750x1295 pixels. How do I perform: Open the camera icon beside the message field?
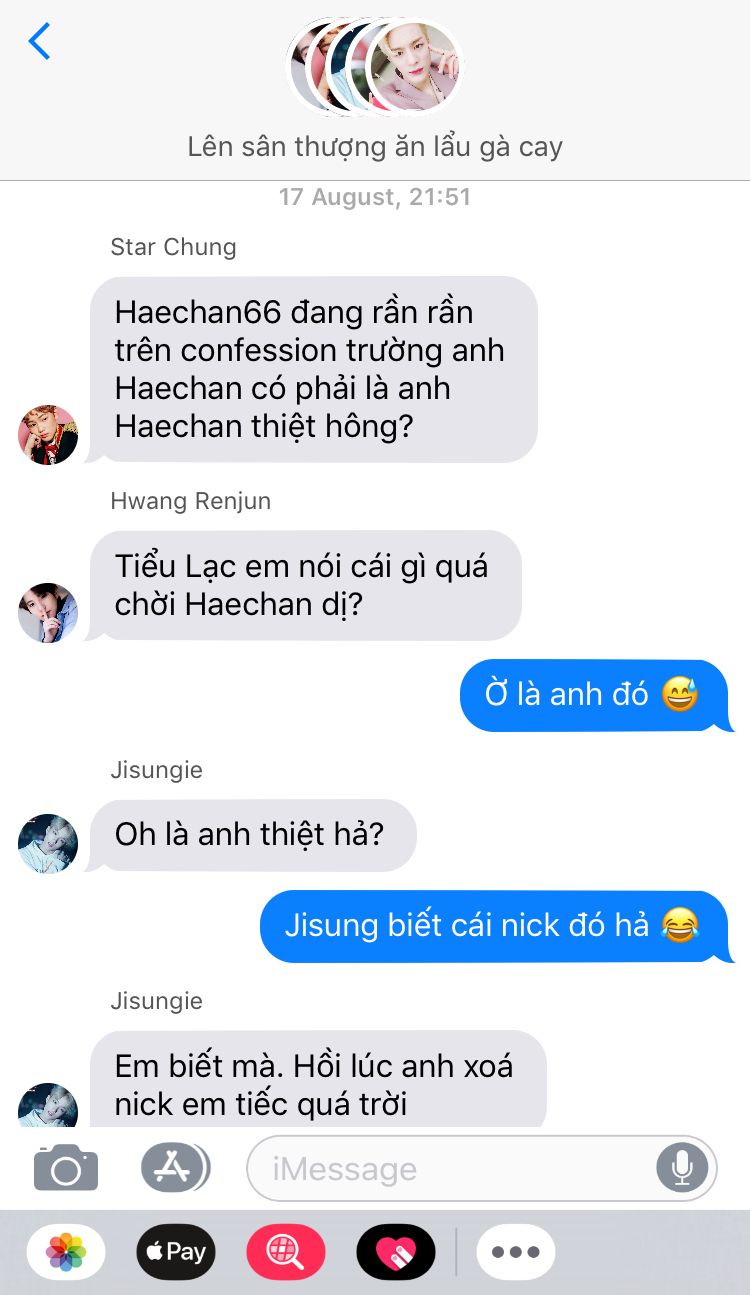(x=66, y=1167)
